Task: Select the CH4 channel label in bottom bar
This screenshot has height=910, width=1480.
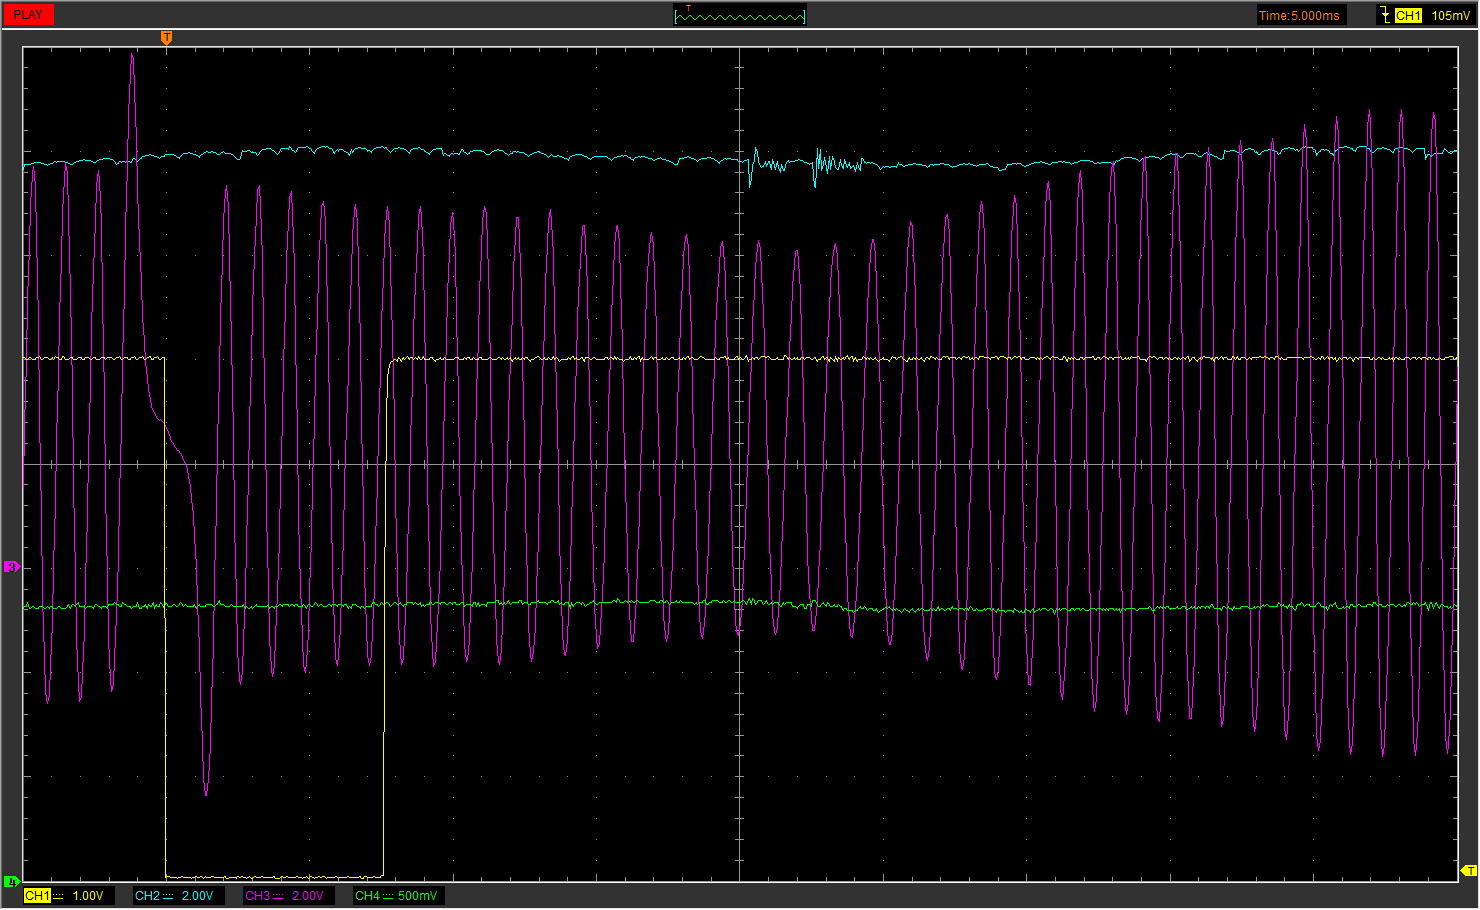Action: tap(367, 896)
